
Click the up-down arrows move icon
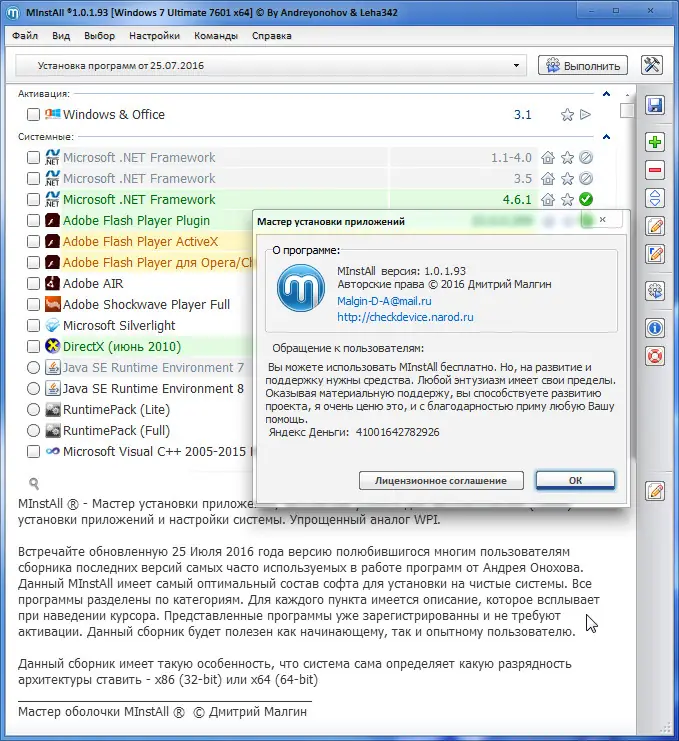655,198
